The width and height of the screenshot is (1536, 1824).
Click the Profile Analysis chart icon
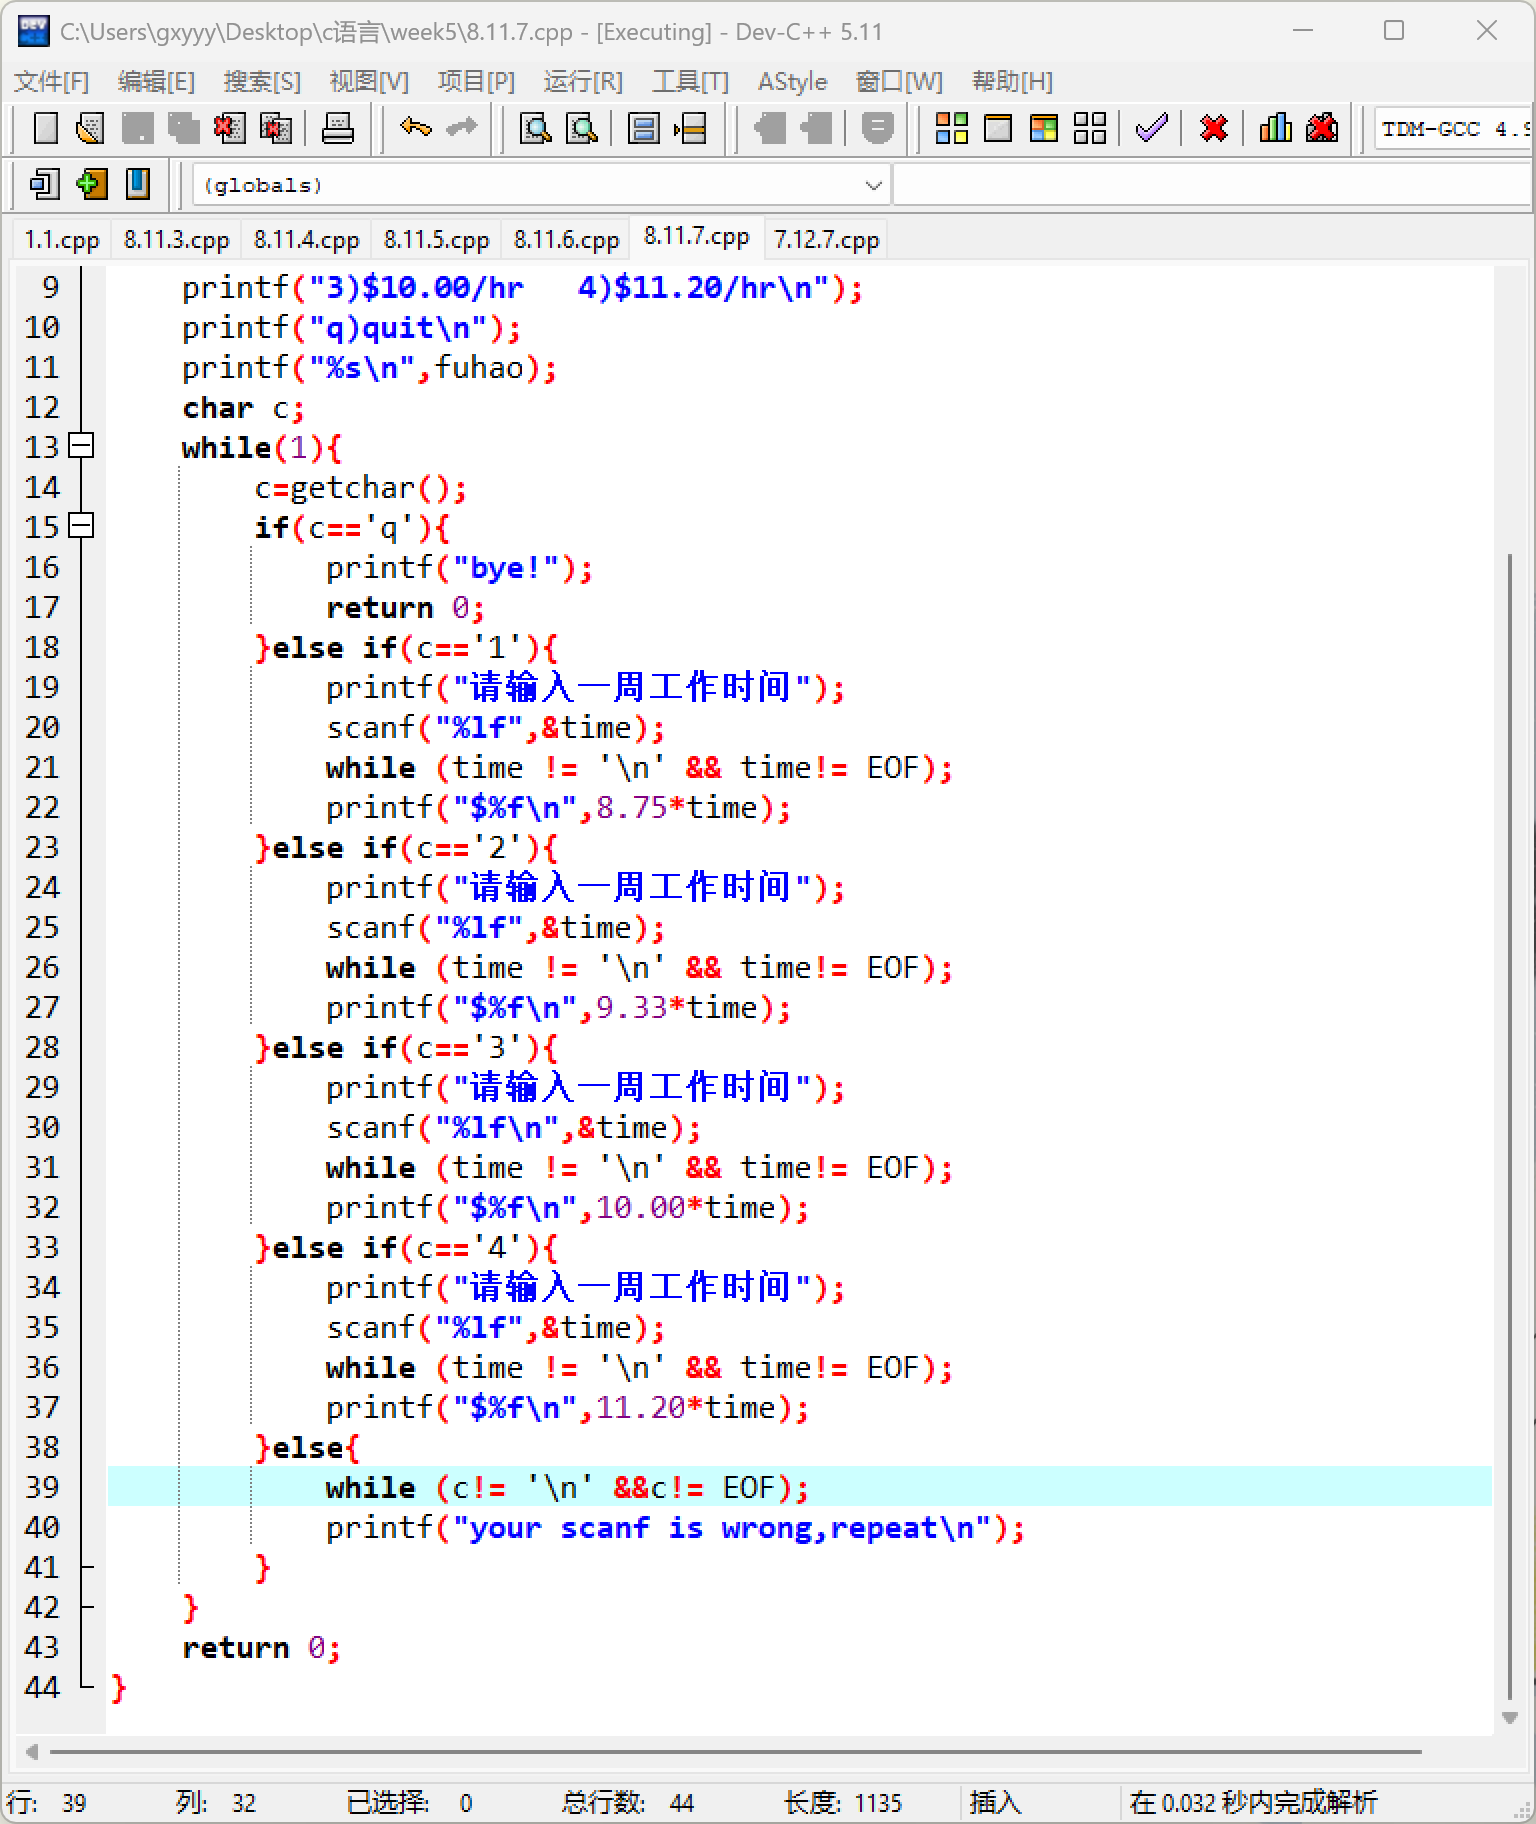pos(1276,128)
